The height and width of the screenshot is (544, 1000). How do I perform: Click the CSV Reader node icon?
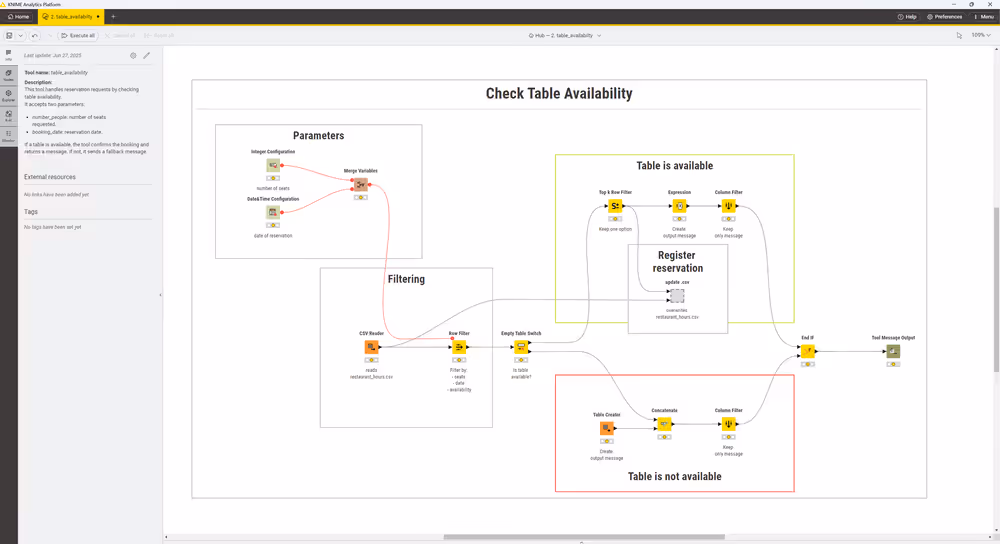(x=371, y=347)
